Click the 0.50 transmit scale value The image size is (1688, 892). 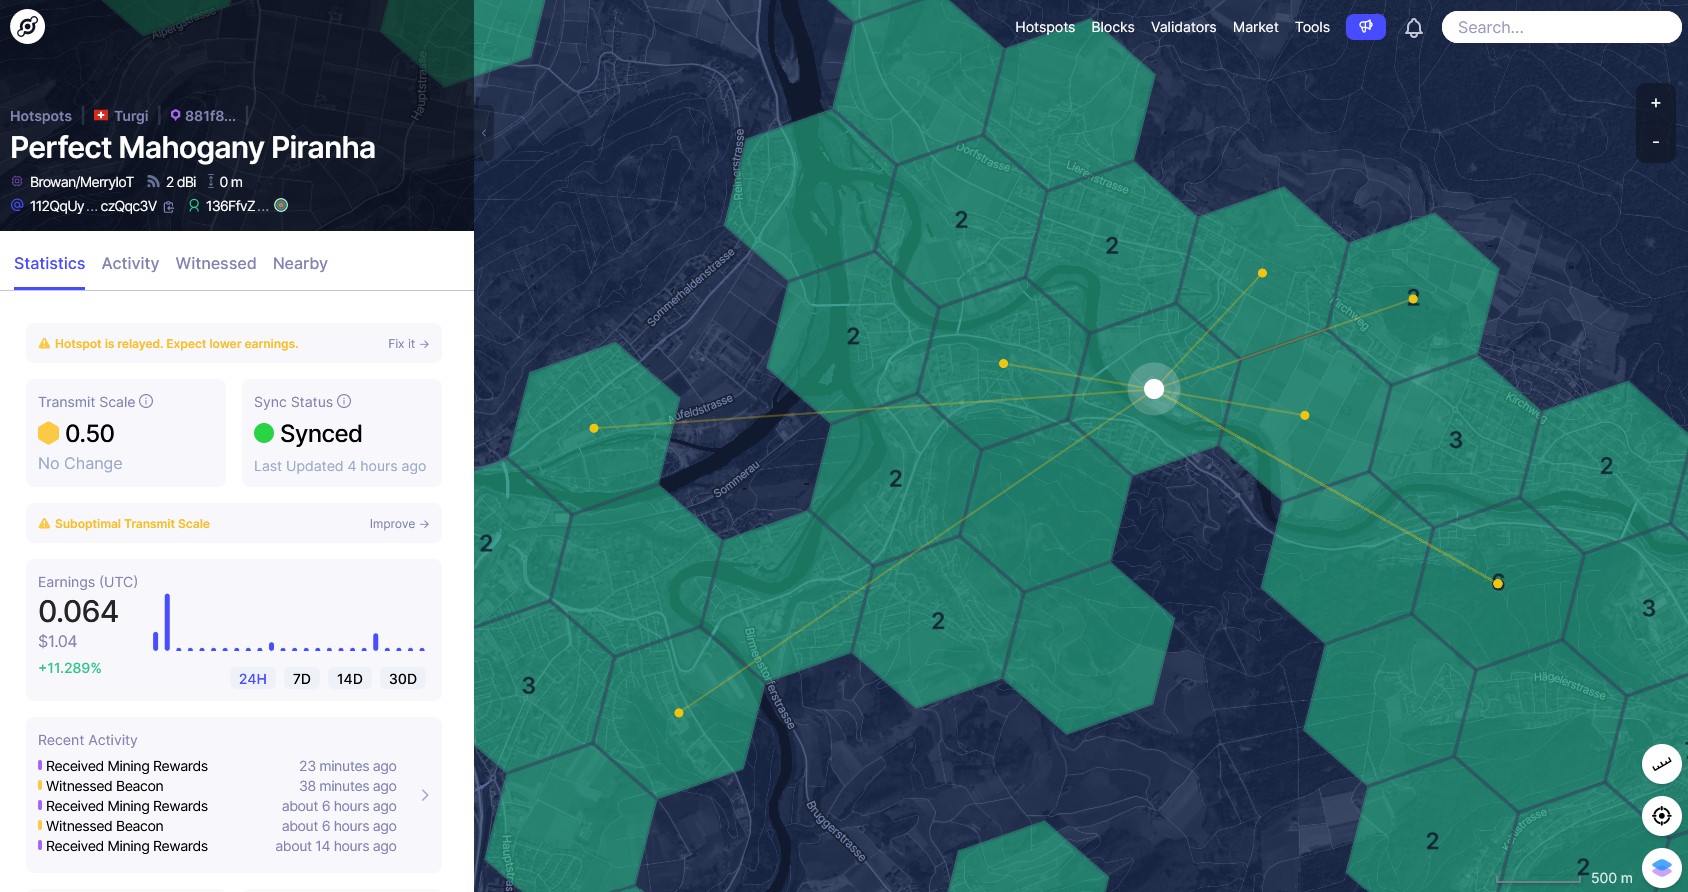[x=90, y=433]
